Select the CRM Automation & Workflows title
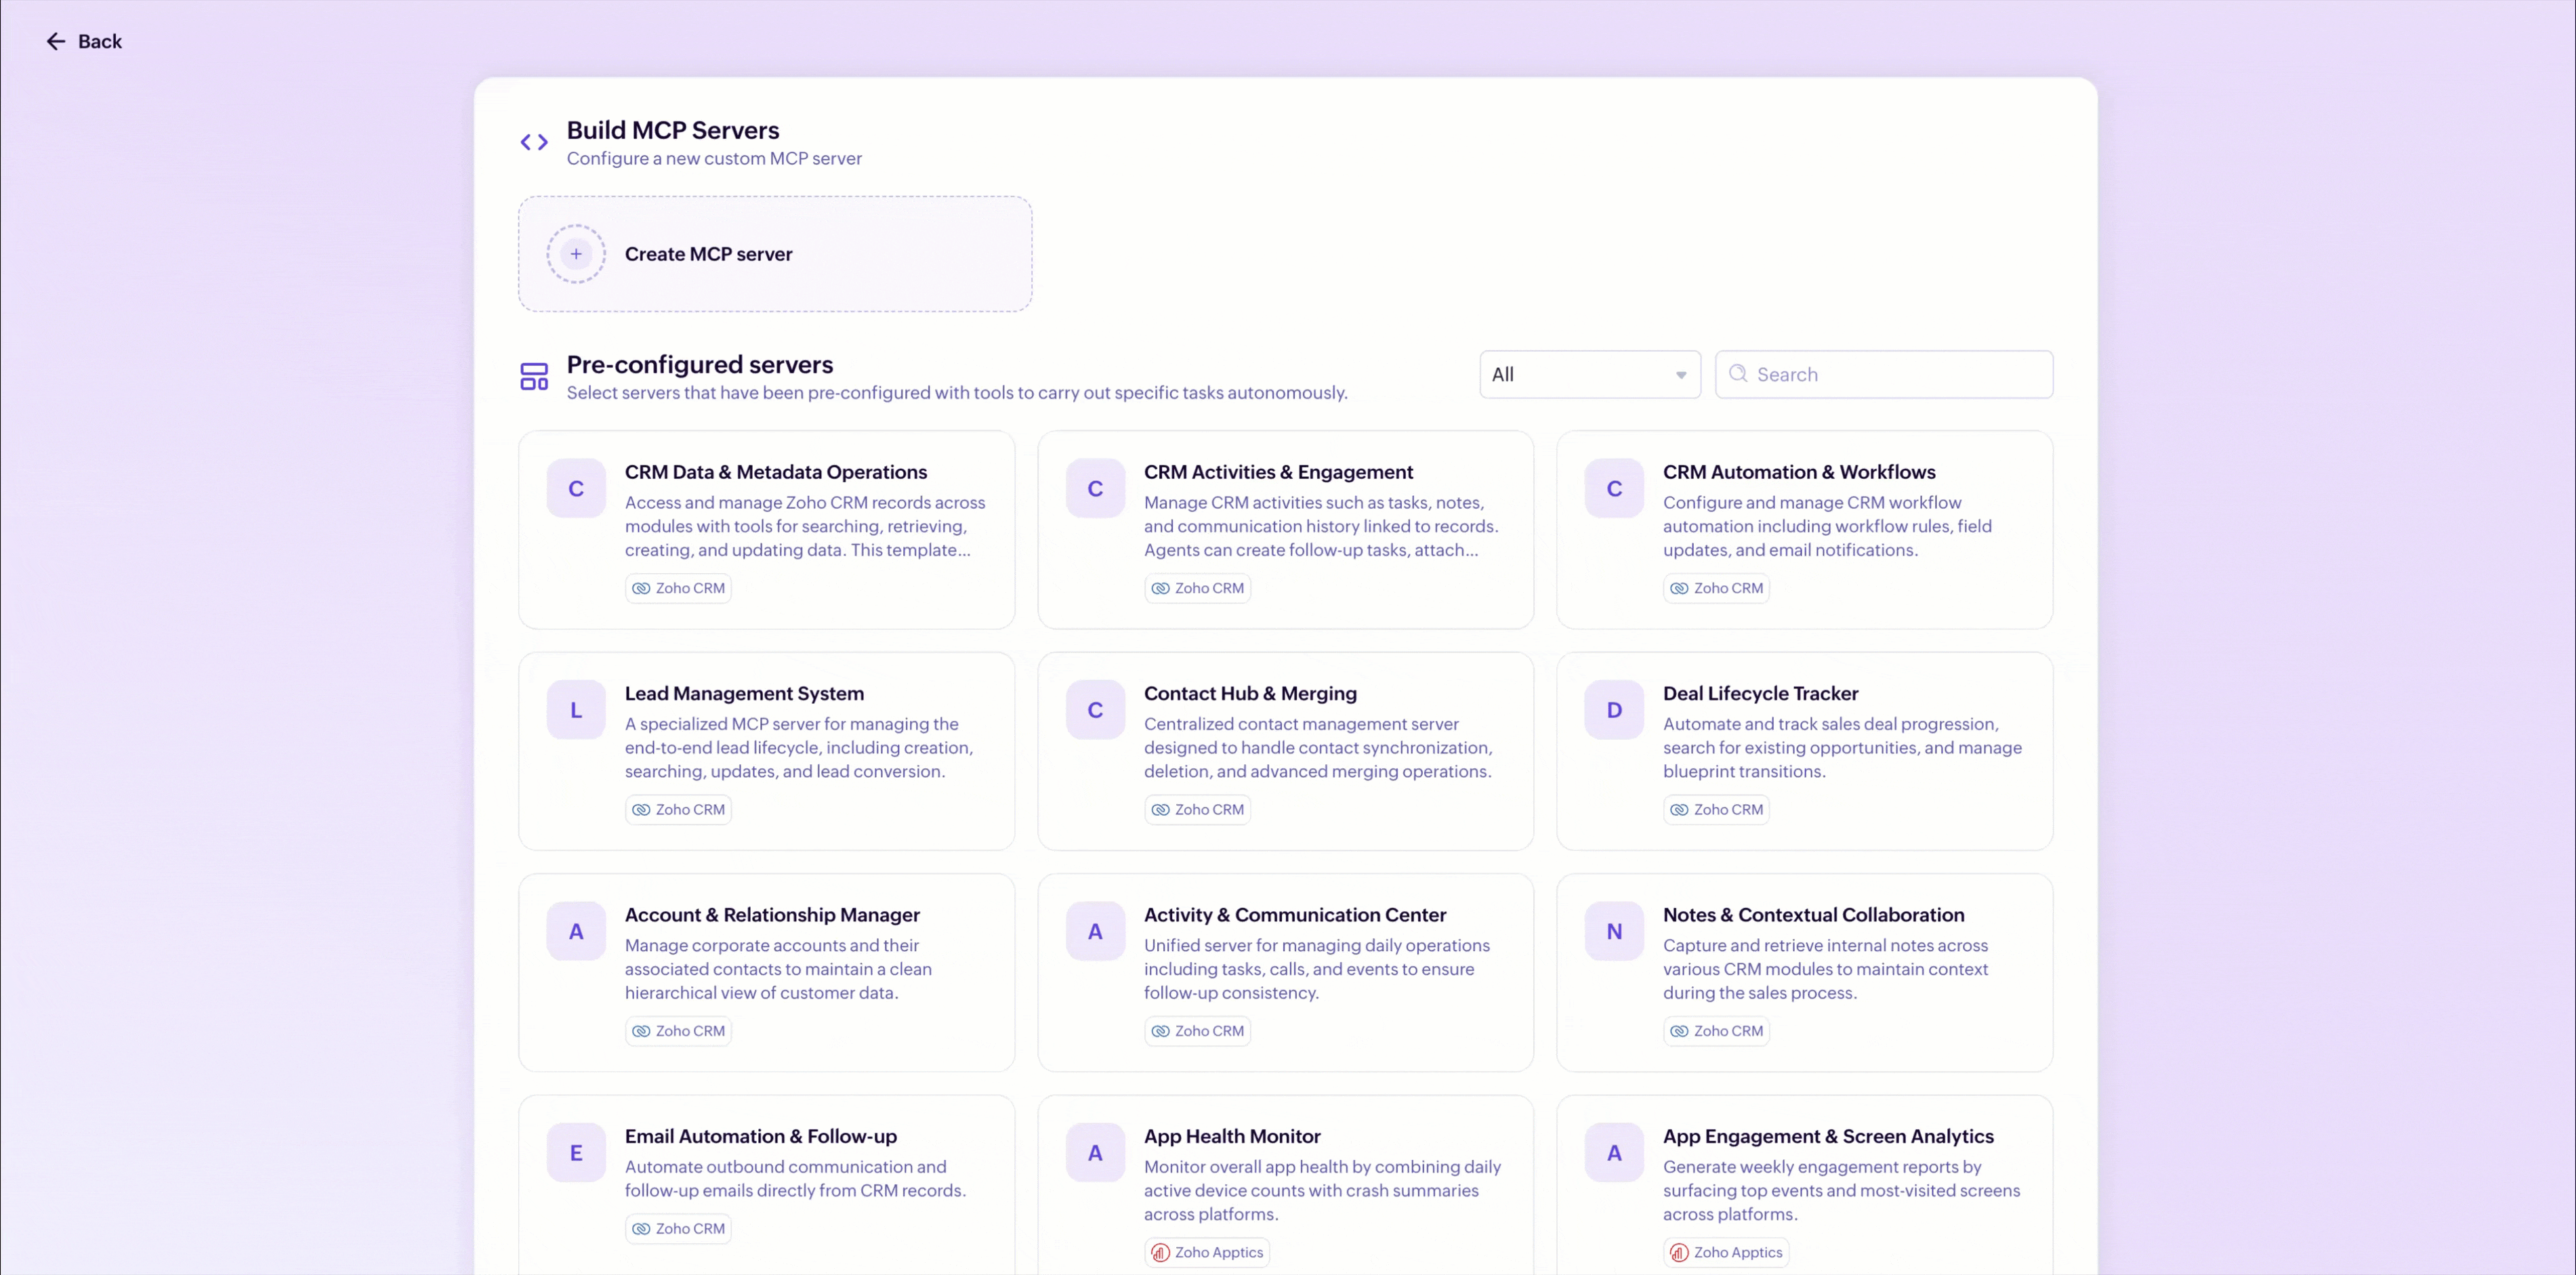This screenshot has height=1275, width=2576. point(1799,472)
